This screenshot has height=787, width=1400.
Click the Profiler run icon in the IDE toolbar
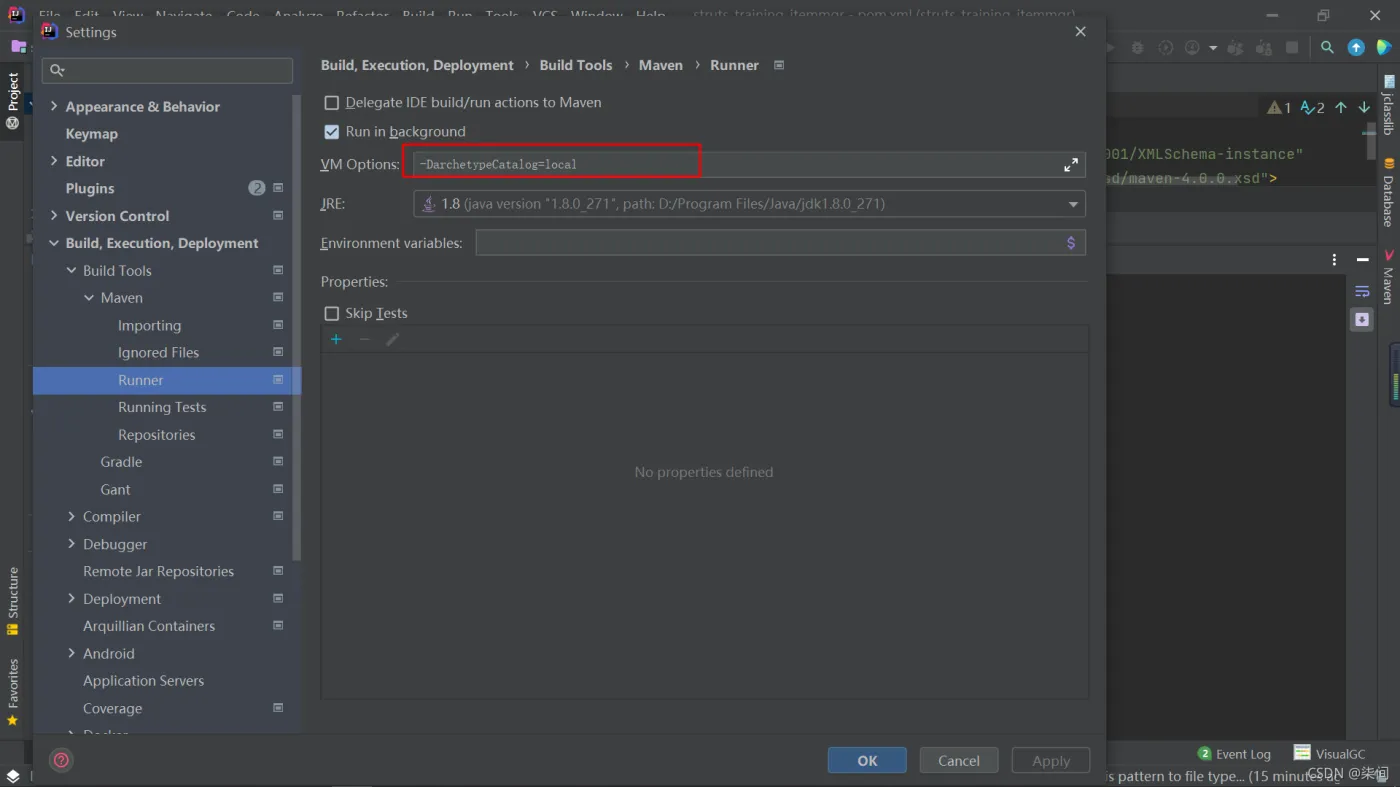click(1192, 48)
